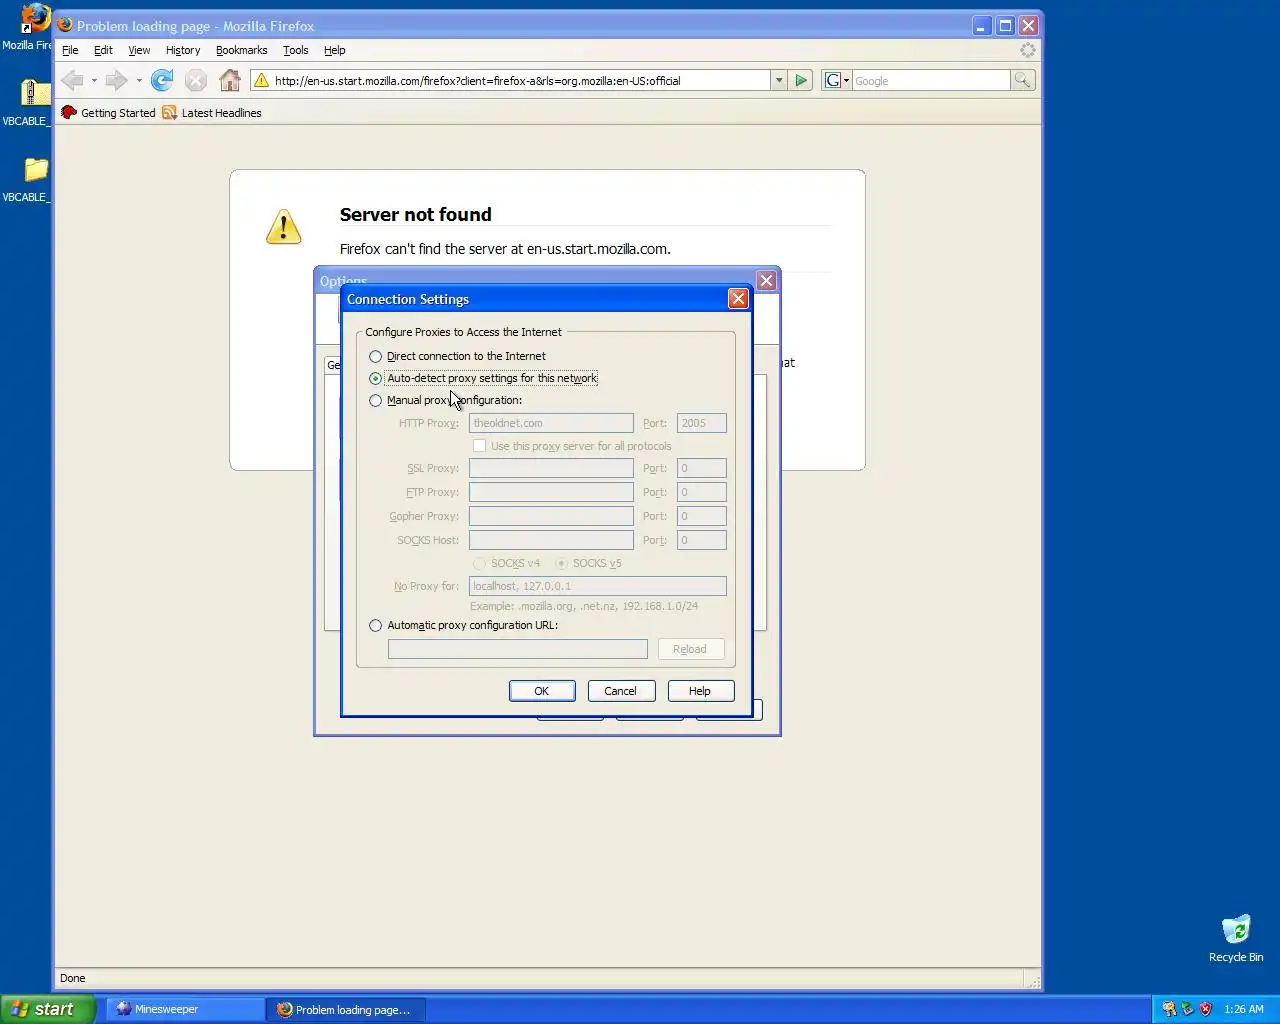Click the SOCKS Host field
1280x1024 pixels.
coord(551,540)
